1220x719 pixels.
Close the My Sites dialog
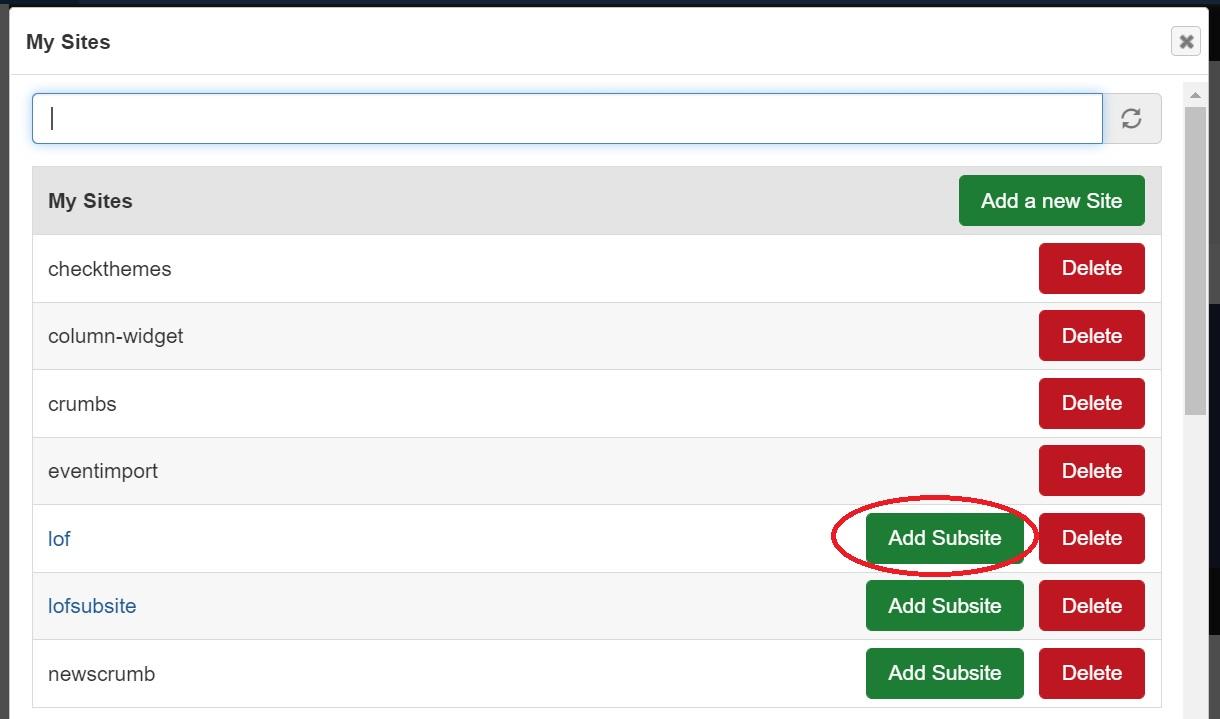1186,41
